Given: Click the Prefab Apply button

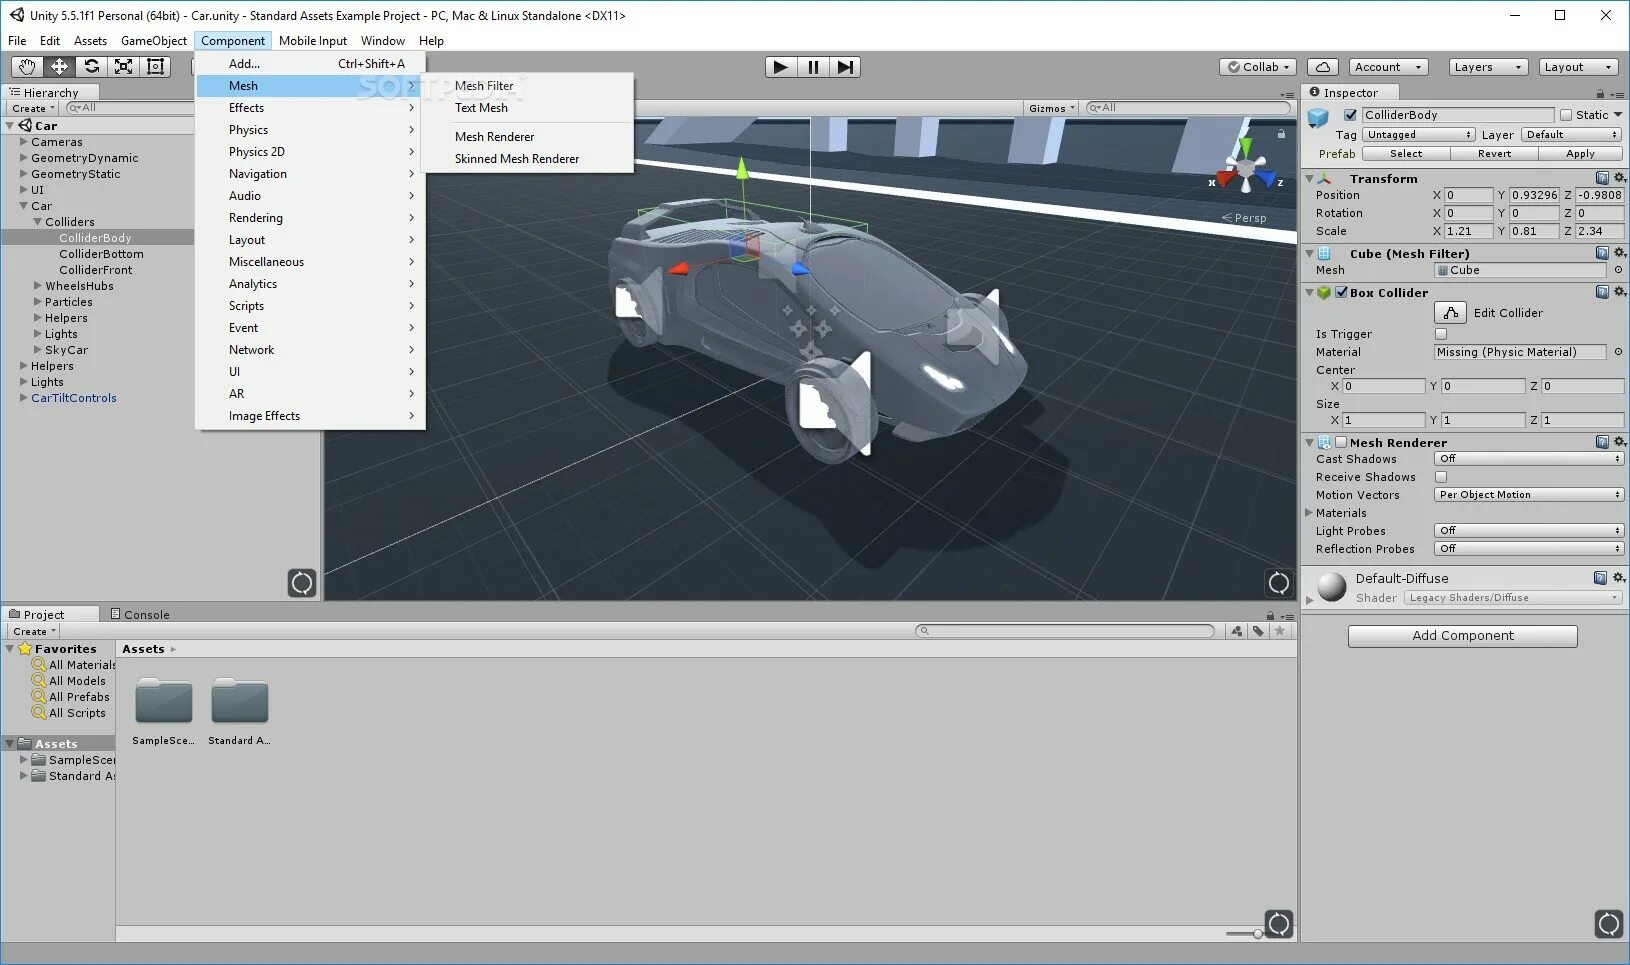Looking at the screenshot, I should click(1580, 154).
